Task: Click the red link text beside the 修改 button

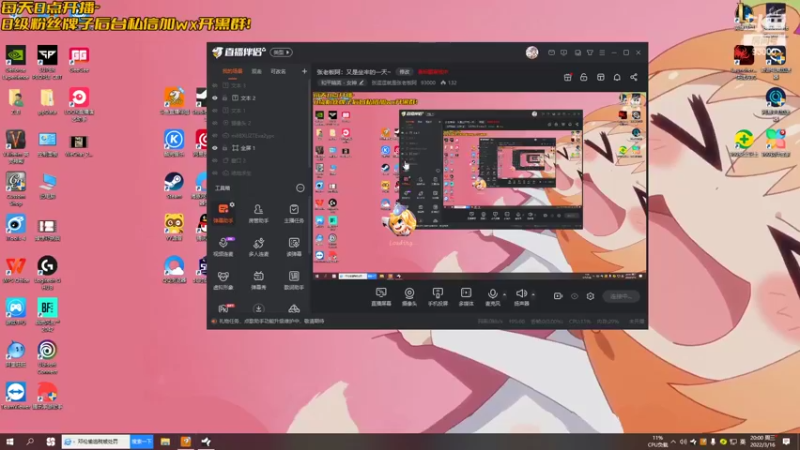Action: point(433,72)
